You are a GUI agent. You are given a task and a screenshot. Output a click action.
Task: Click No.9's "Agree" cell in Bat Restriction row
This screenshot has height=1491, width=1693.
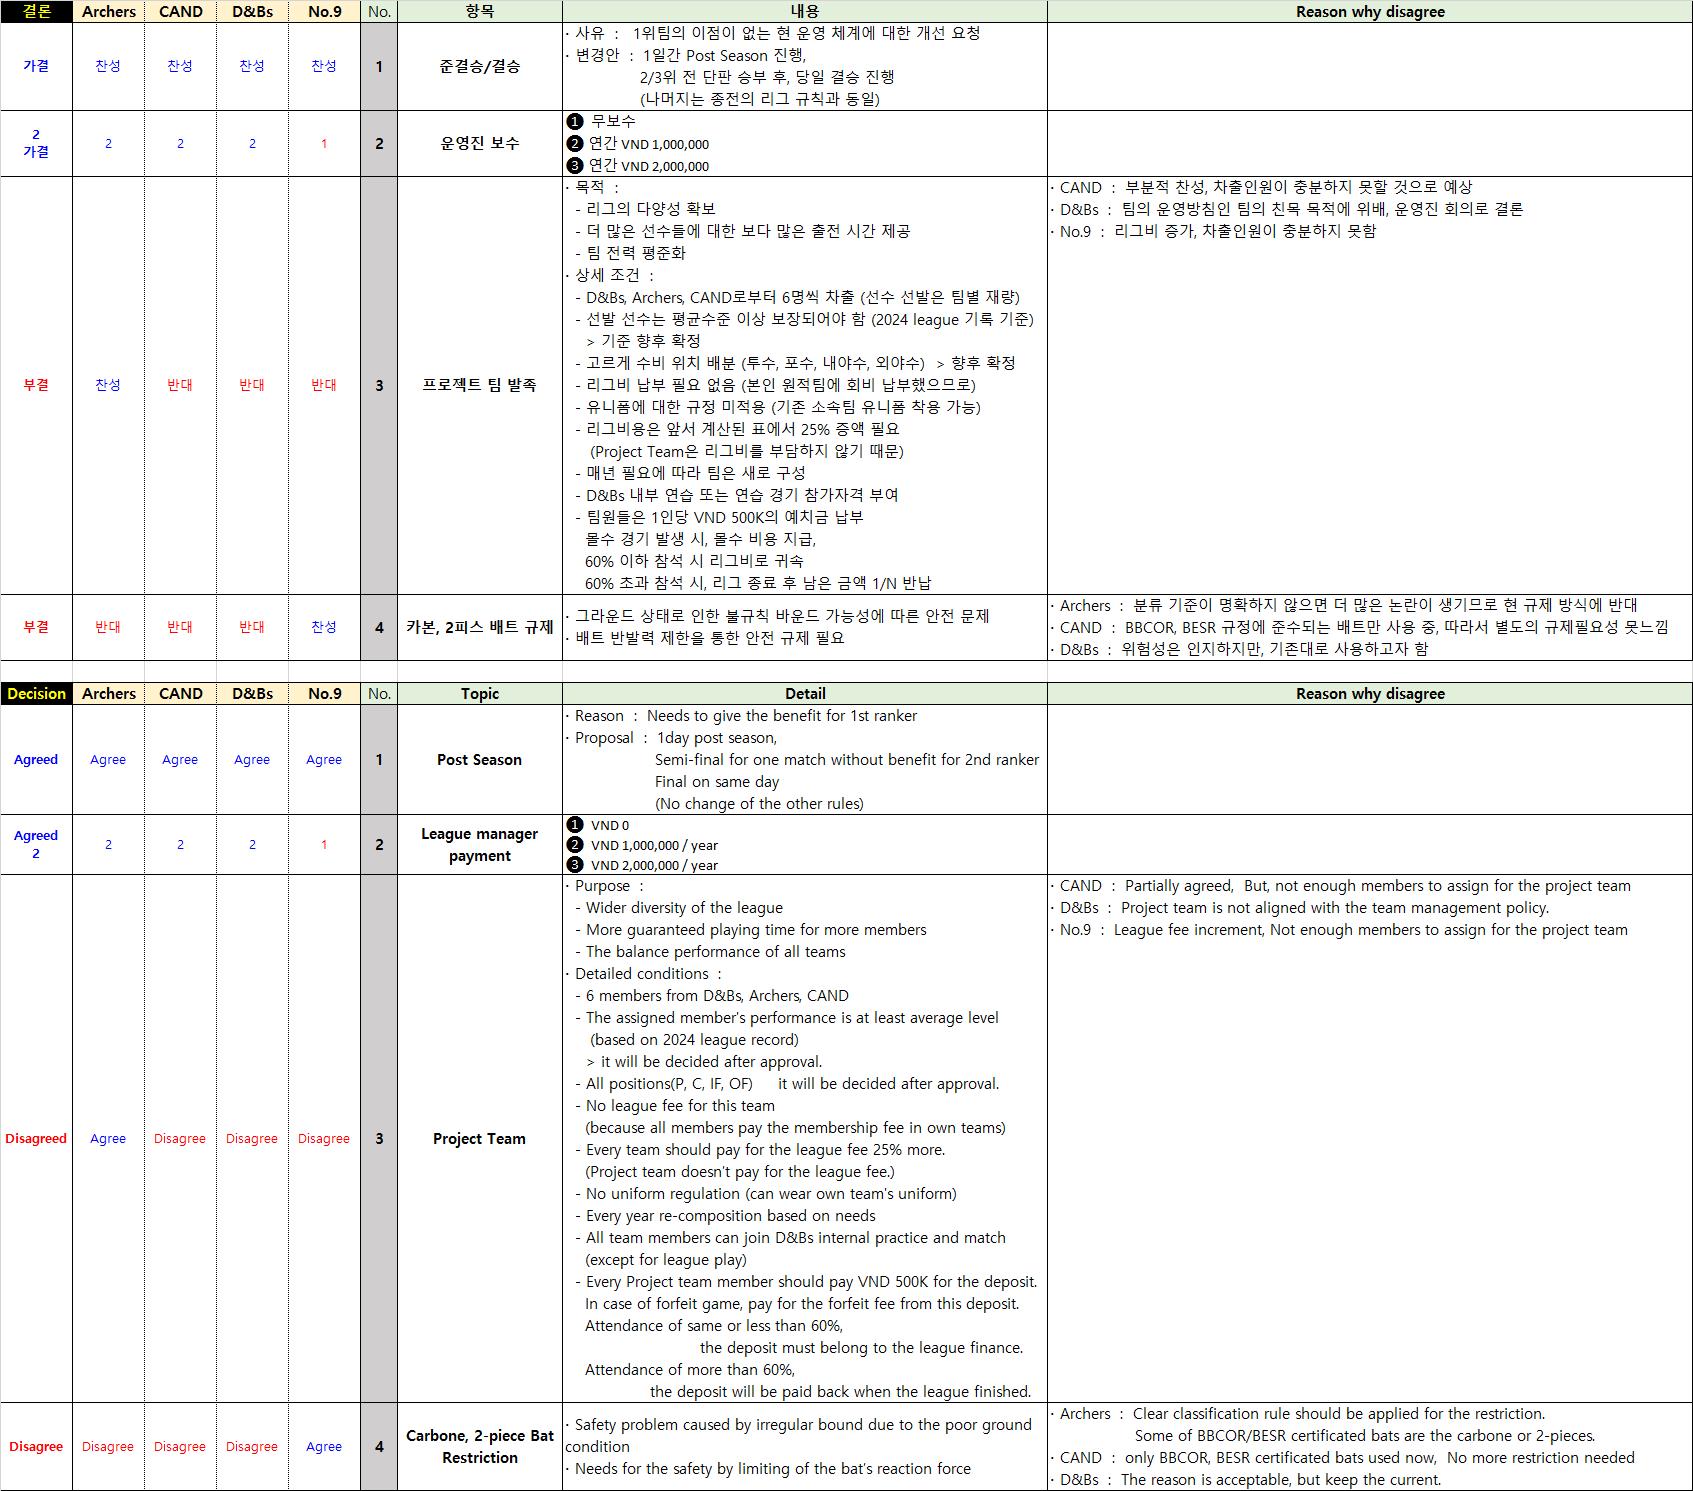[x=324, y=1447]
